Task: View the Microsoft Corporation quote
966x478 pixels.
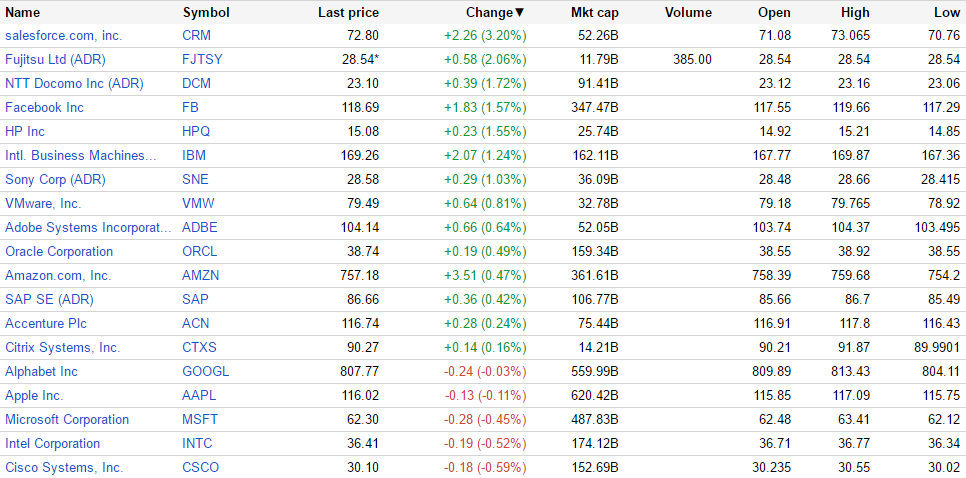Action: [67, 419]
